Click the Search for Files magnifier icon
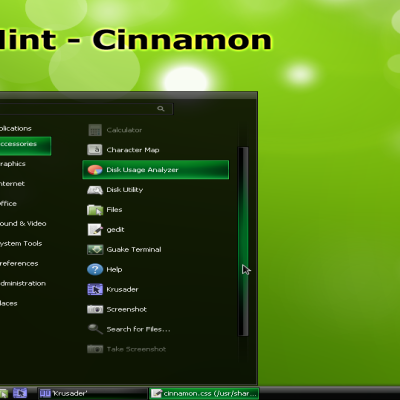Viewport: 400px width, 400px height. click(95, 329)
